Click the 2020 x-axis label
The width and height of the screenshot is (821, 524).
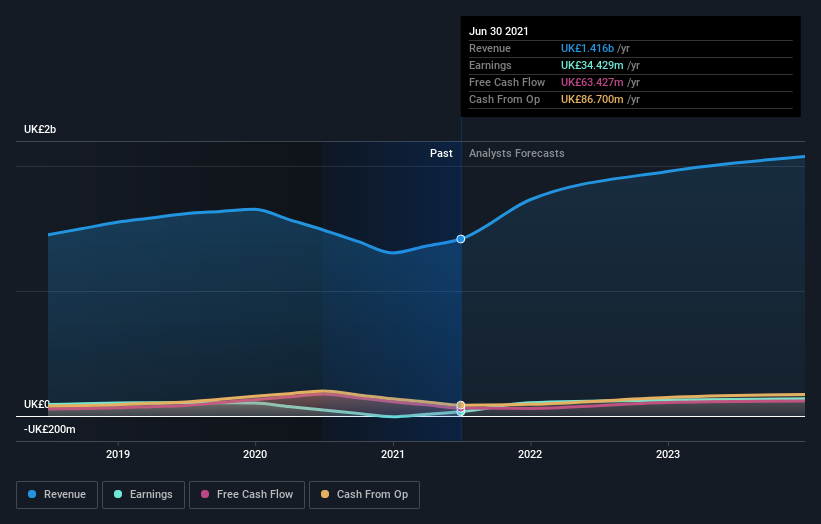point(255,454)
